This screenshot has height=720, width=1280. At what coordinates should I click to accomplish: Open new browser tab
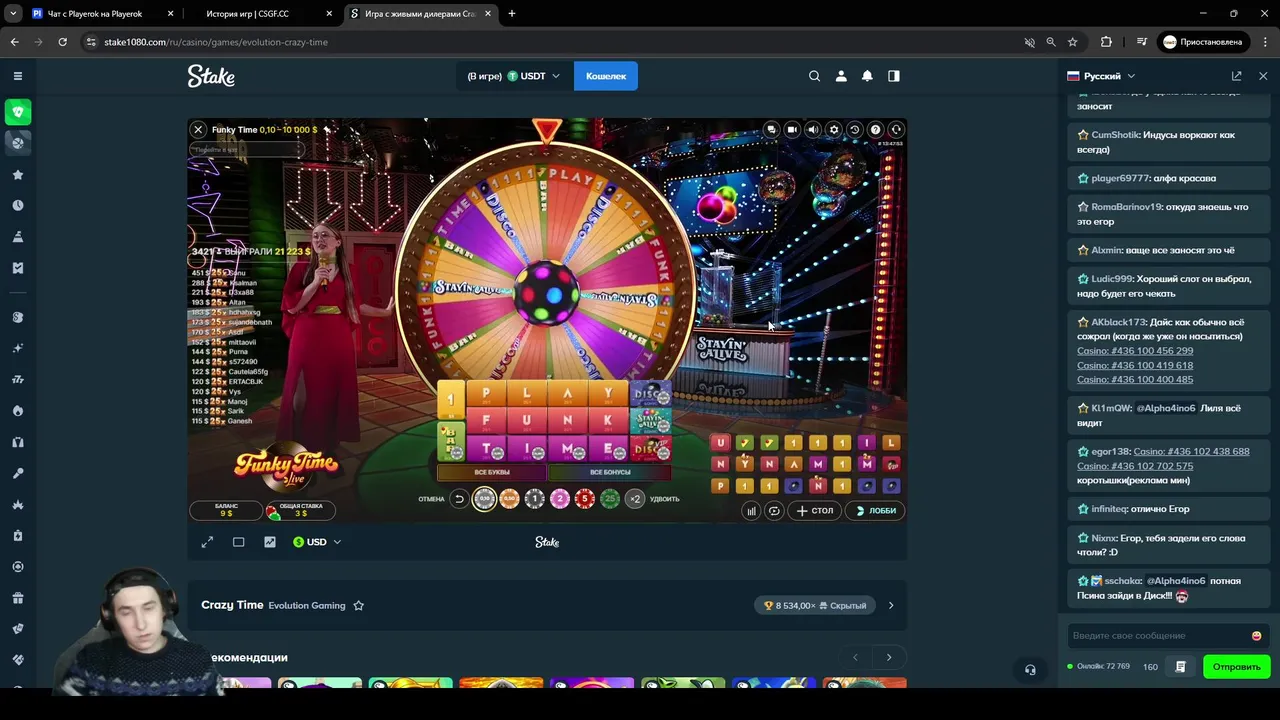[512, 14]
